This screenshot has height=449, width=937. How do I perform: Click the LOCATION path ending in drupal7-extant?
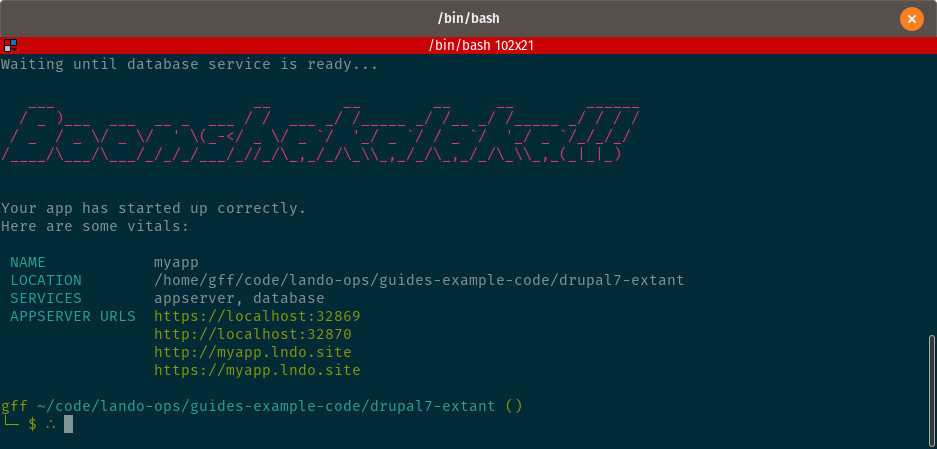tap(419, 280)
